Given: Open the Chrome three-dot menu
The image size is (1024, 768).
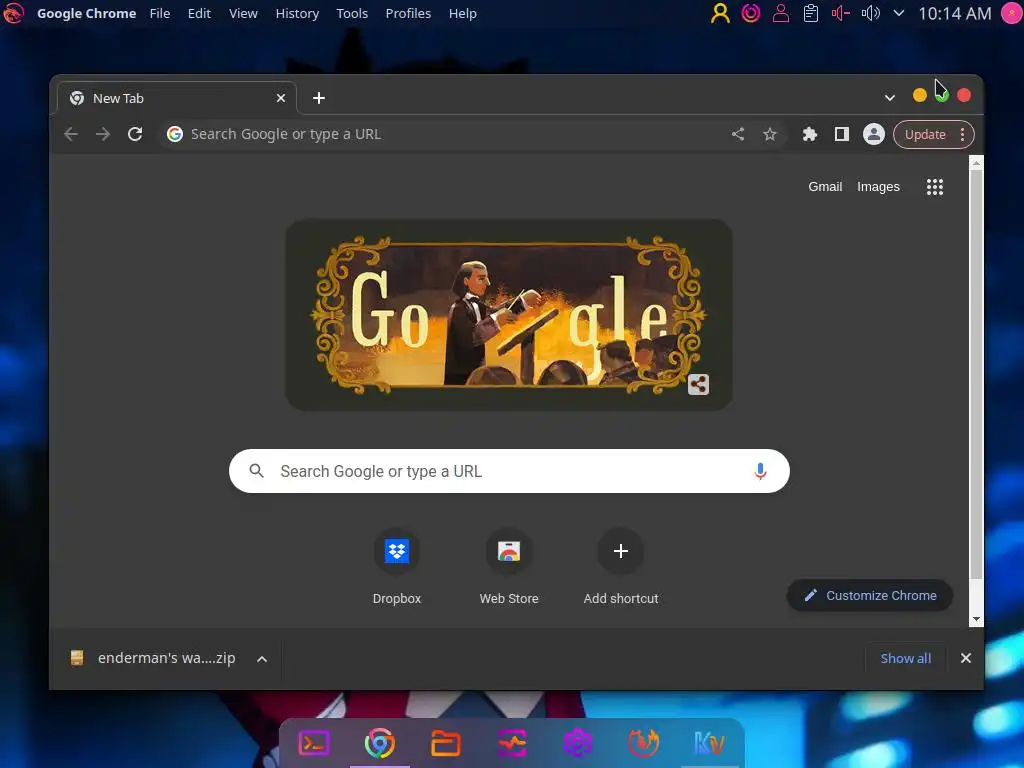Looking at the screenshot, I should 962,134.
